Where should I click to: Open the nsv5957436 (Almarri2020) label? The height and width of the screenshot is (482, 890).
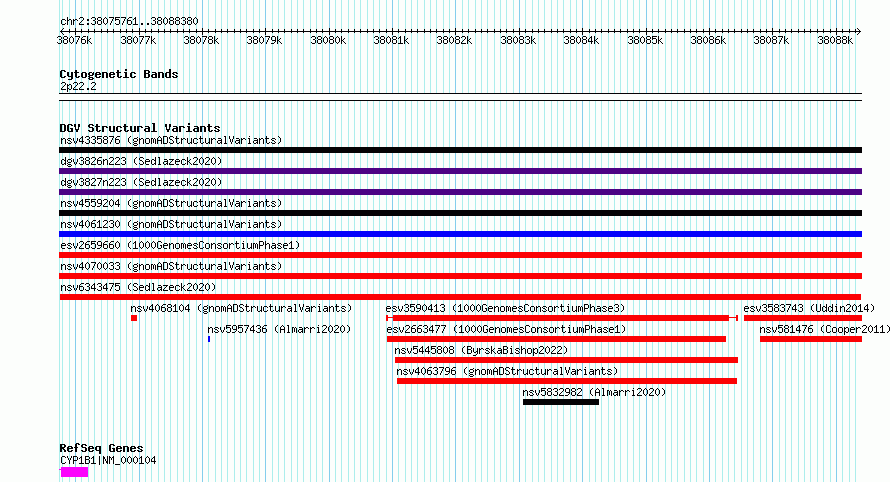tap(279, 329)
